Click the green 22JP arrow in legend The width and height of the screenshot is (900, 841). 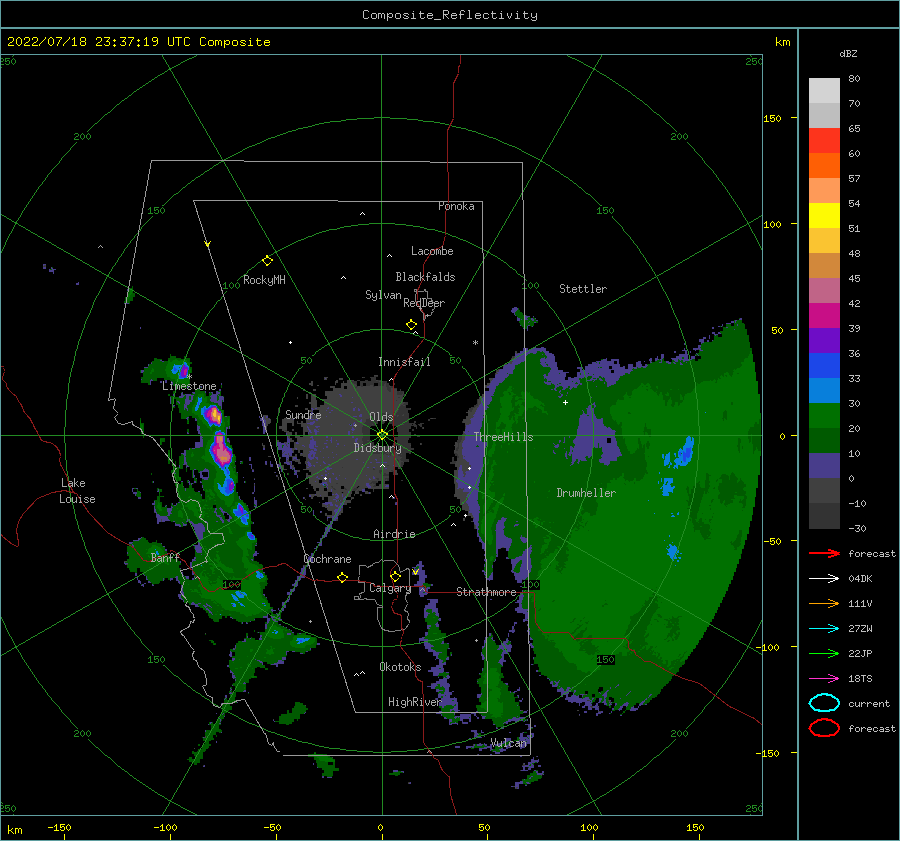(824, 653)
